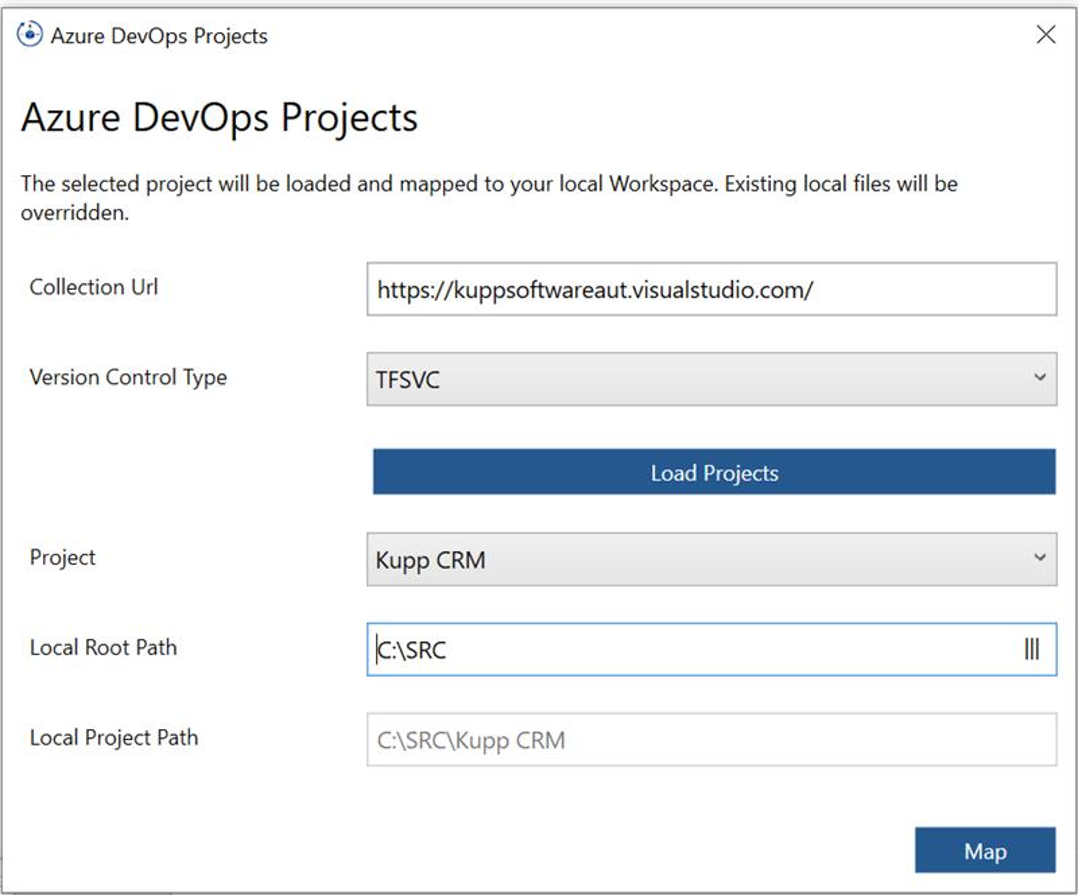Image resolution: width=1078 pixels, height=895 pixels.
Task: Click the large 'Azure DevOps Projects' heading
Action: pos(219,118)
